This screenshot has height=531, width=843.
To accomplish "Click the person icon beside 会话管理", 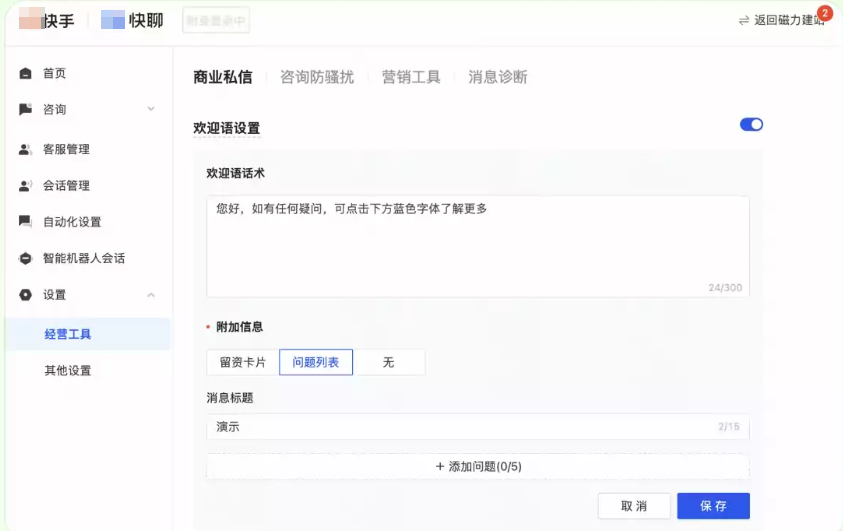I will click(25, 186).
